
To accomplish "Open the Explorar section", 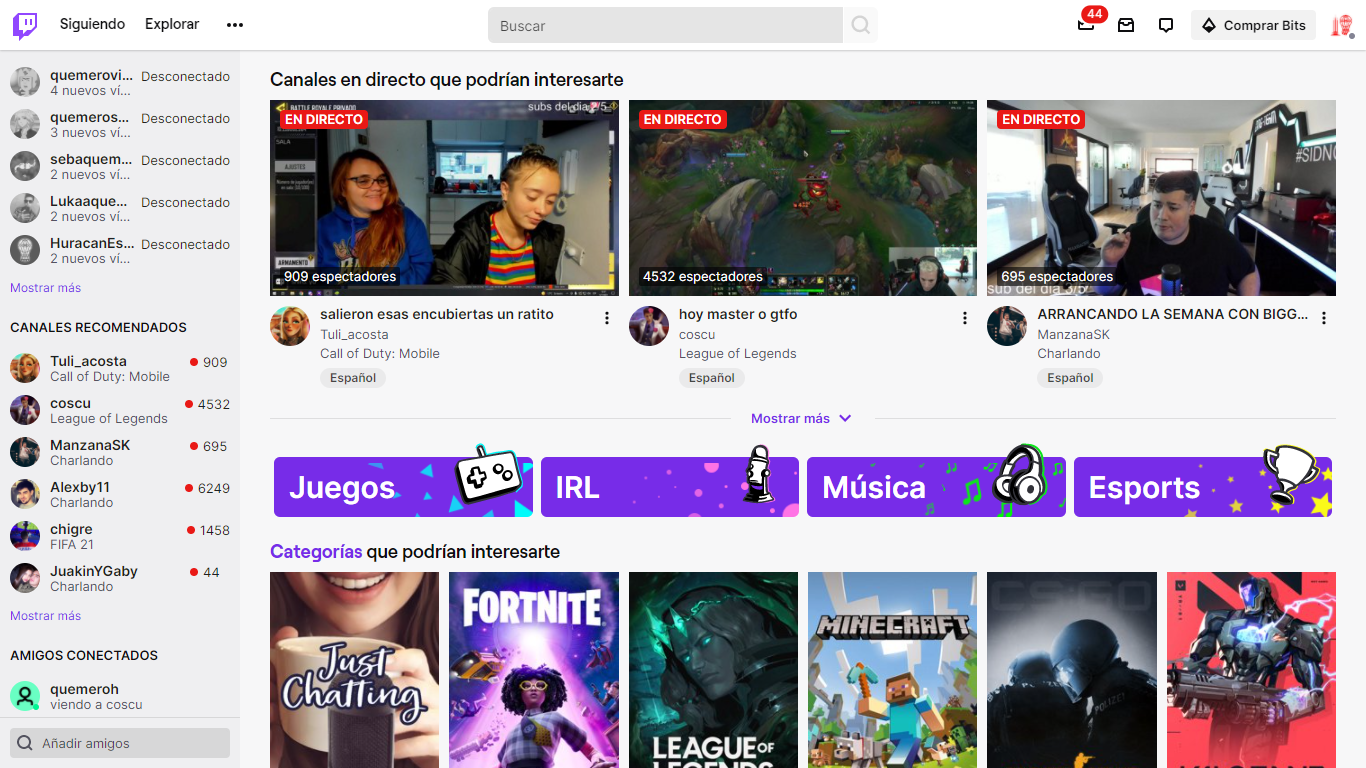I will coord(171,24).
